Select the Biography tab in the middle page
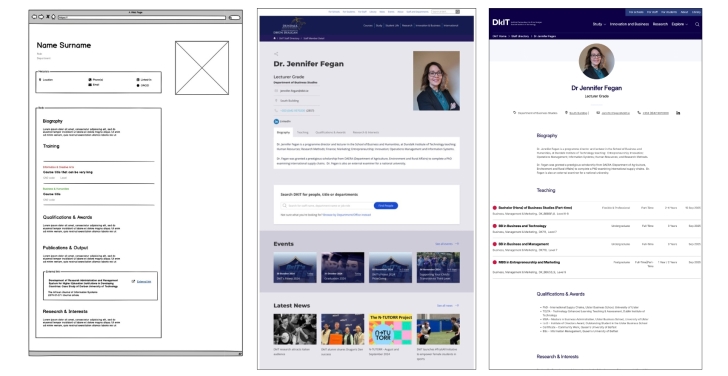This screenshot has height=376, width=728. pos(283,132)
